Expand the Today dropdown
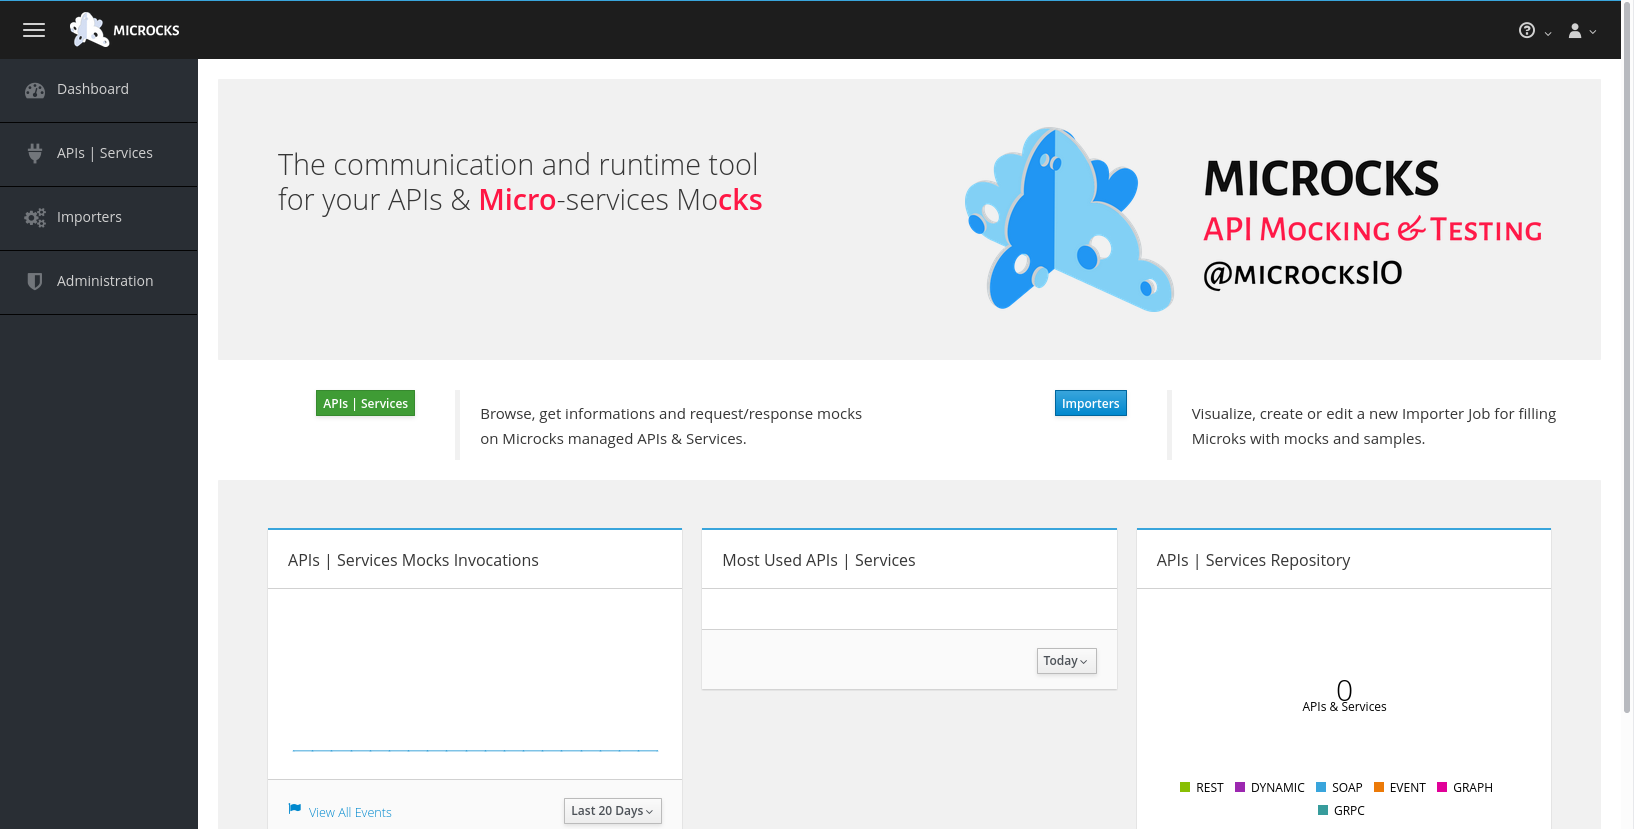Screen dimensions: 1634x829 [x=1066, y=661]
